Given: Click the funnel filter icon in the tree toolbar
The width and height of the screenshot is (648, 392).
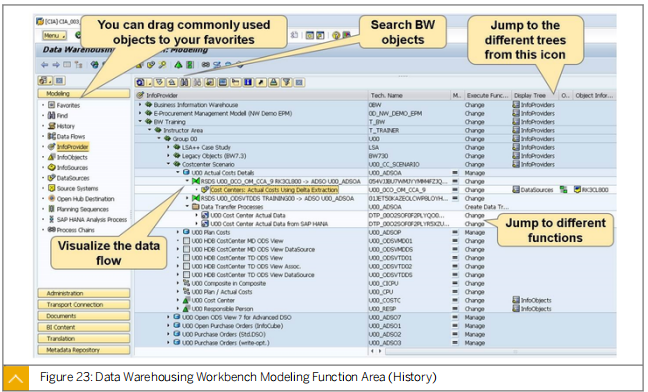Looking at the screenshot, I should click(x=286, y=82).
